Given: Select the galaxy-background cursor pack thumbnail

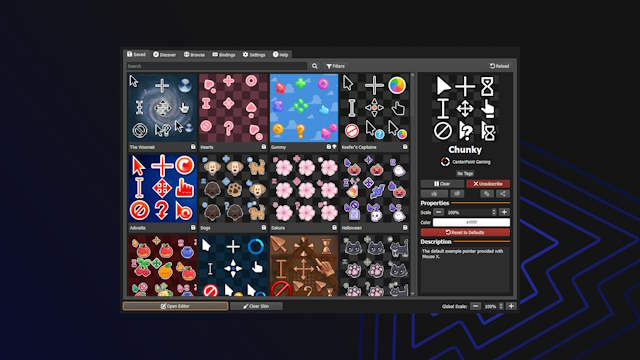Looking at the screenshot, I should coord(162,108).
